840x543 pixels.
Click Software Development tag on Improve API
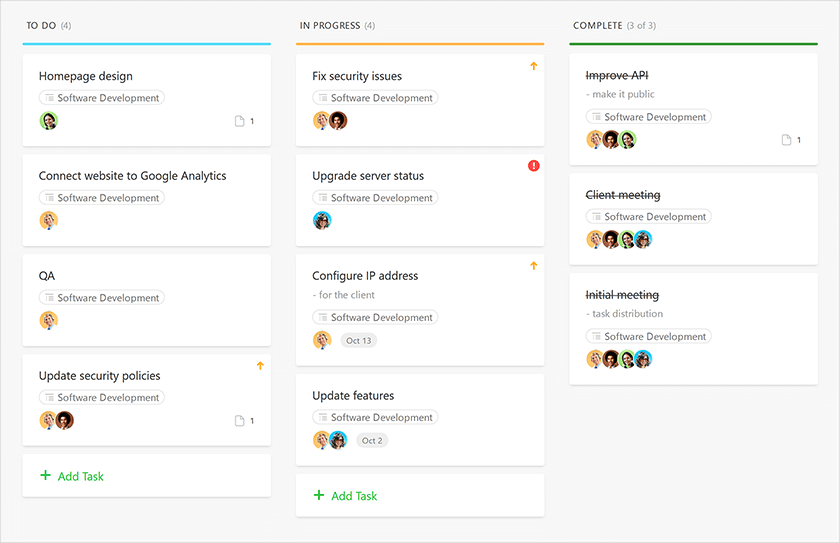[x=649, y=117]
